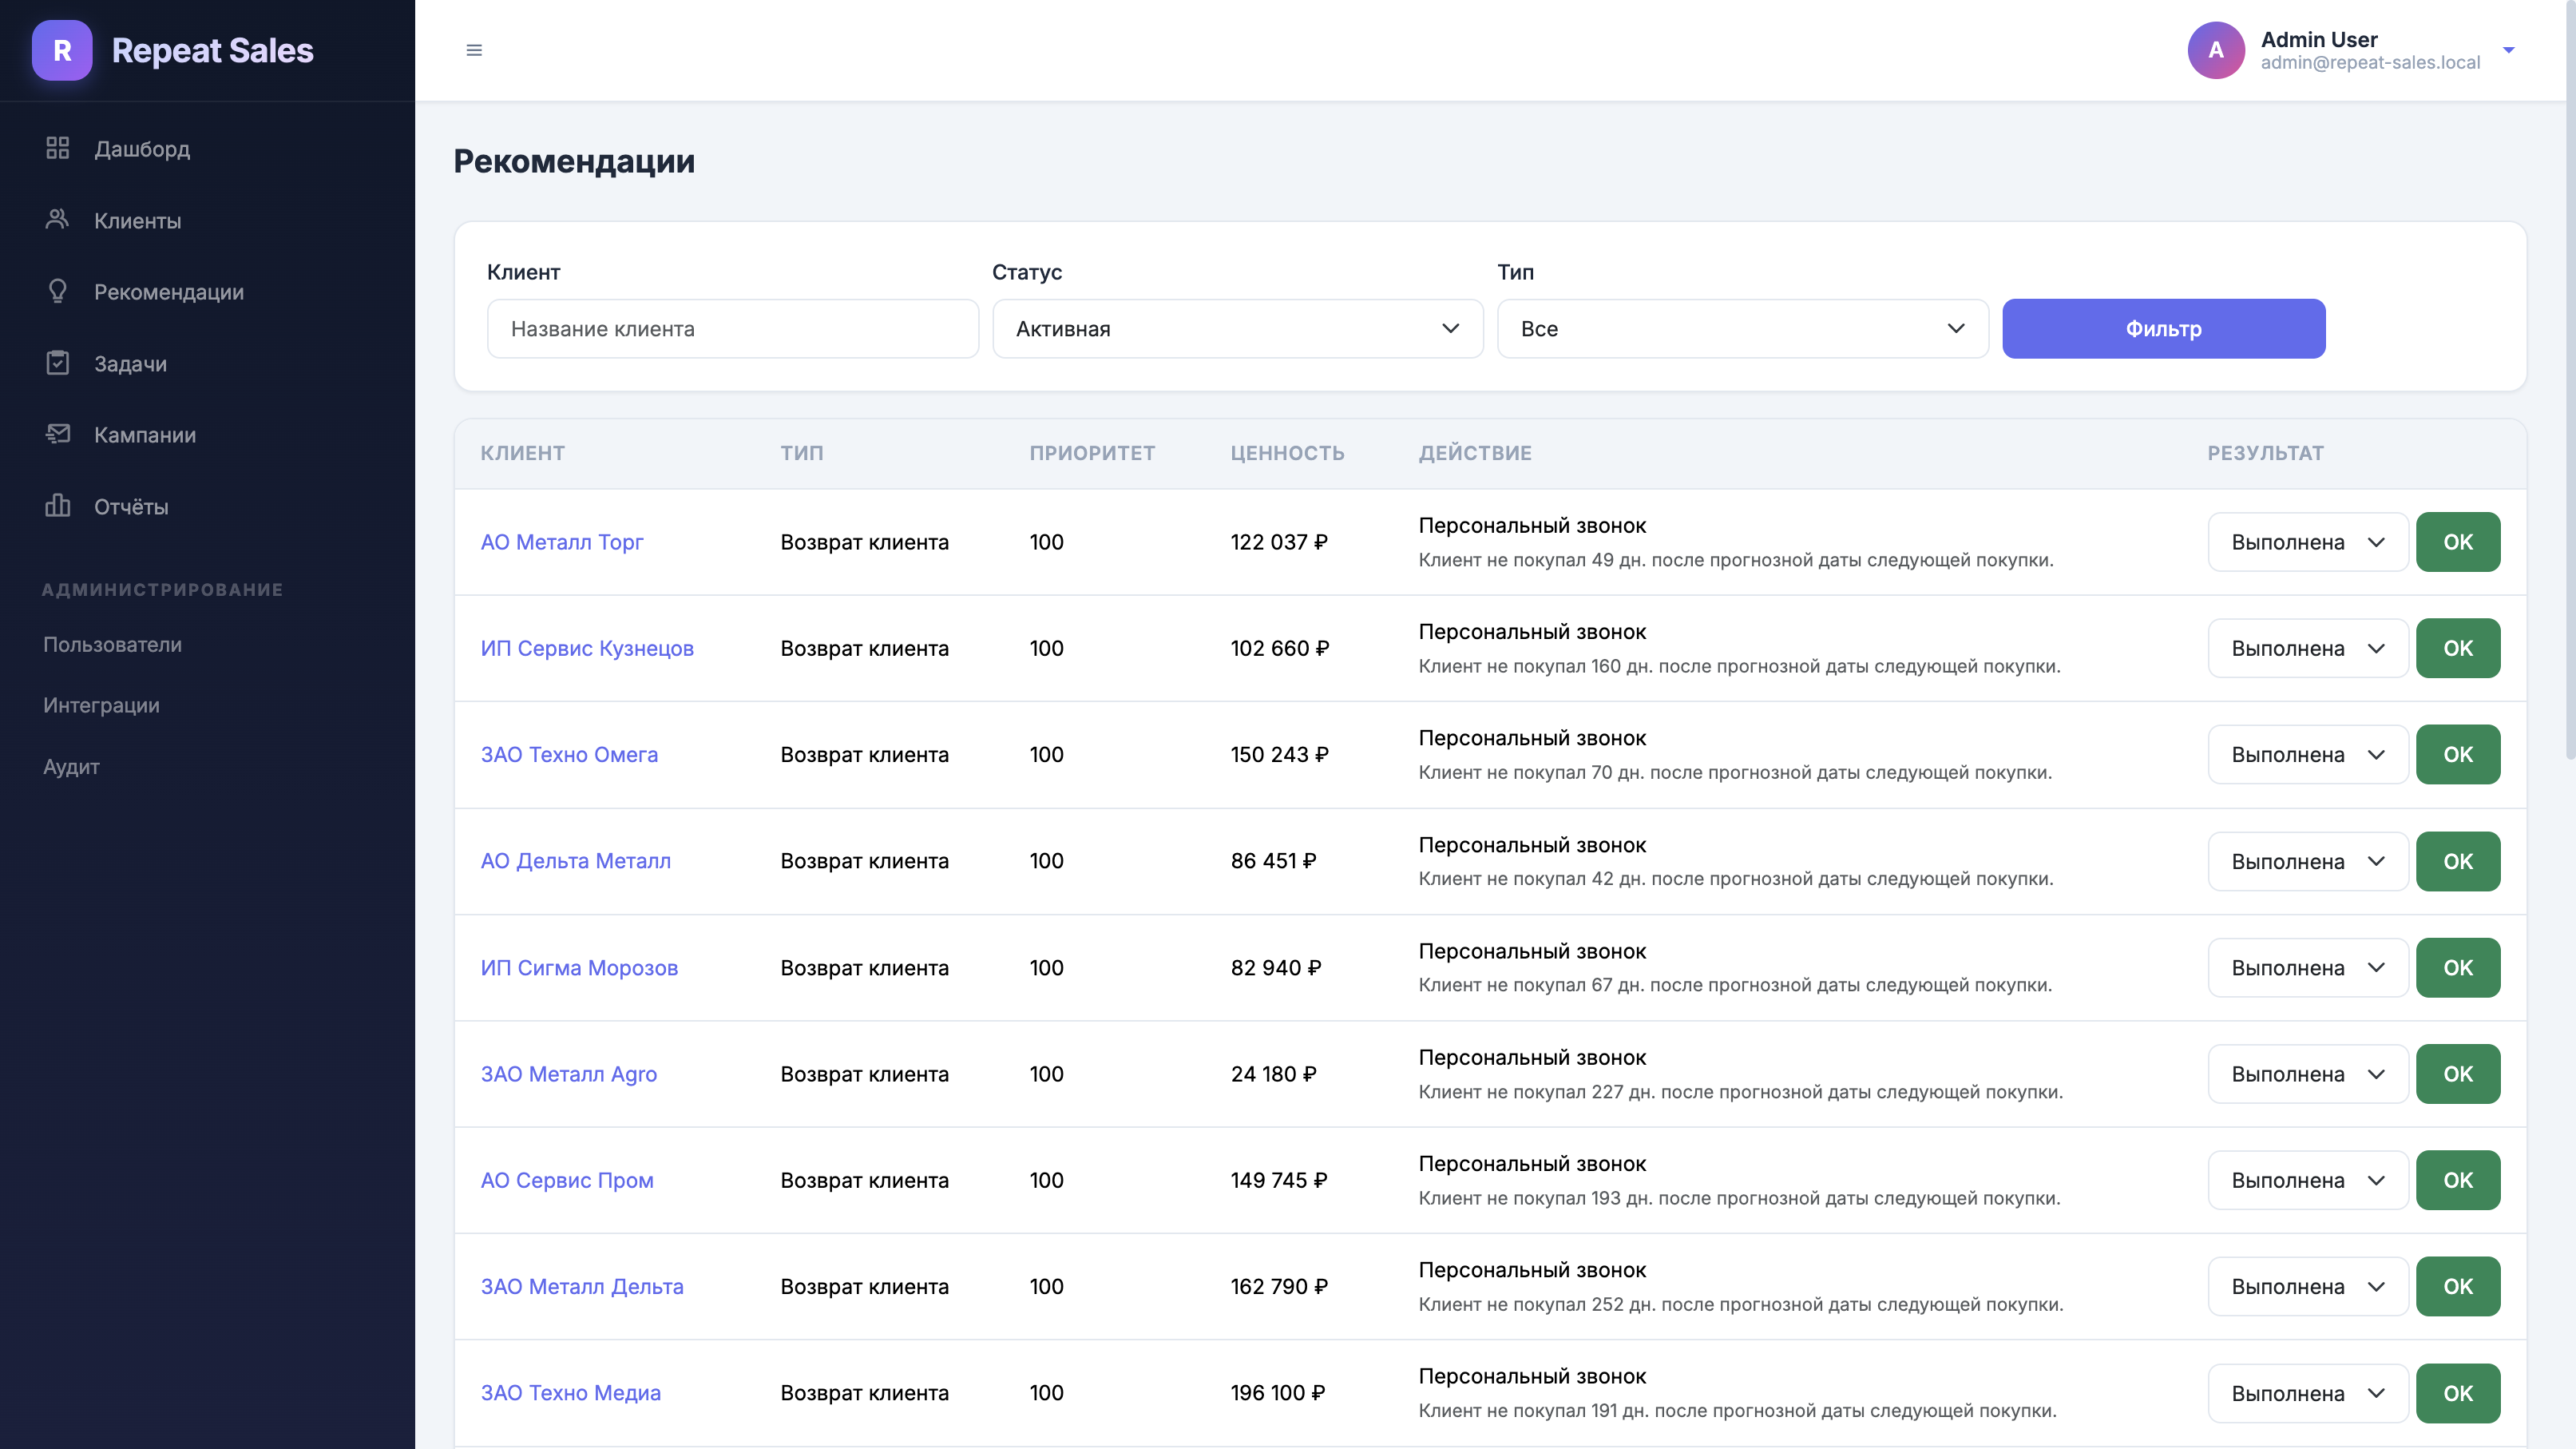Open Аудит in the administration menu
Screen dimensions: 2576x1449
point(71,767)
